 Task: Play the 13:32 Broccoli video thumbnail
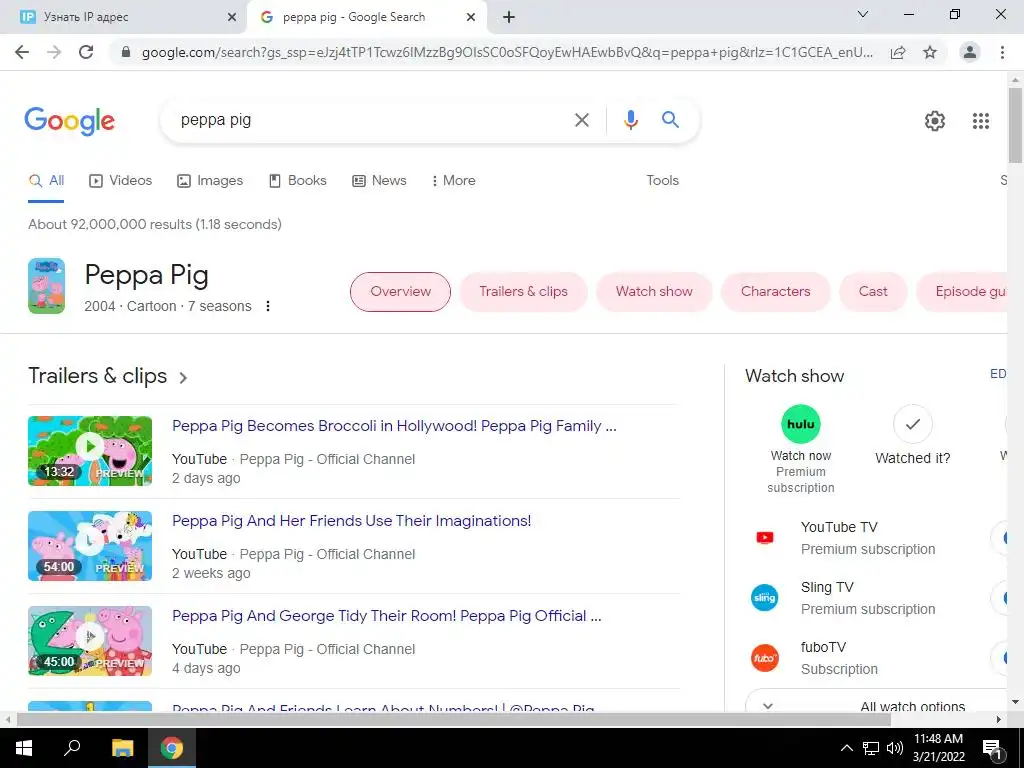tap(90, 451)
